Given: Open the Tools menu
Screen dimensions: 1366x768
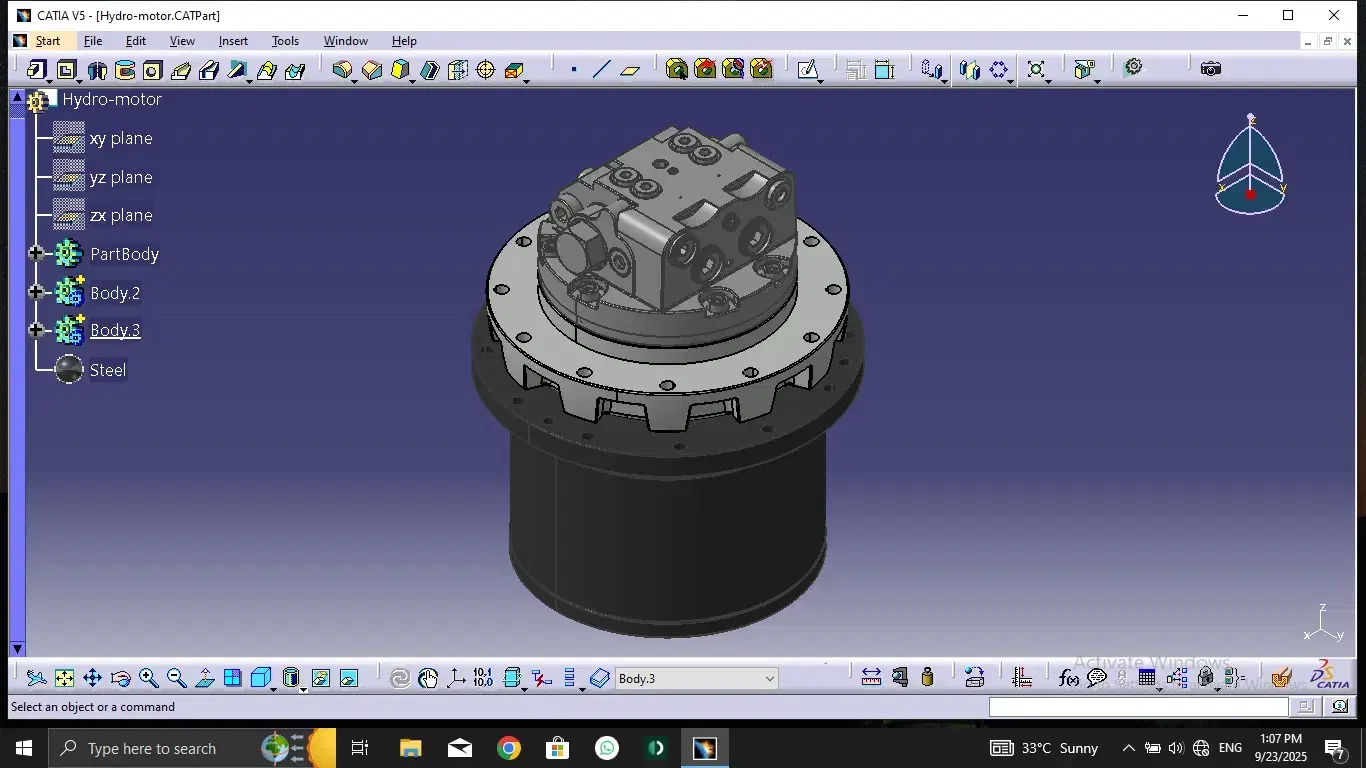Looking at the screenshot, I should [285, 41].
